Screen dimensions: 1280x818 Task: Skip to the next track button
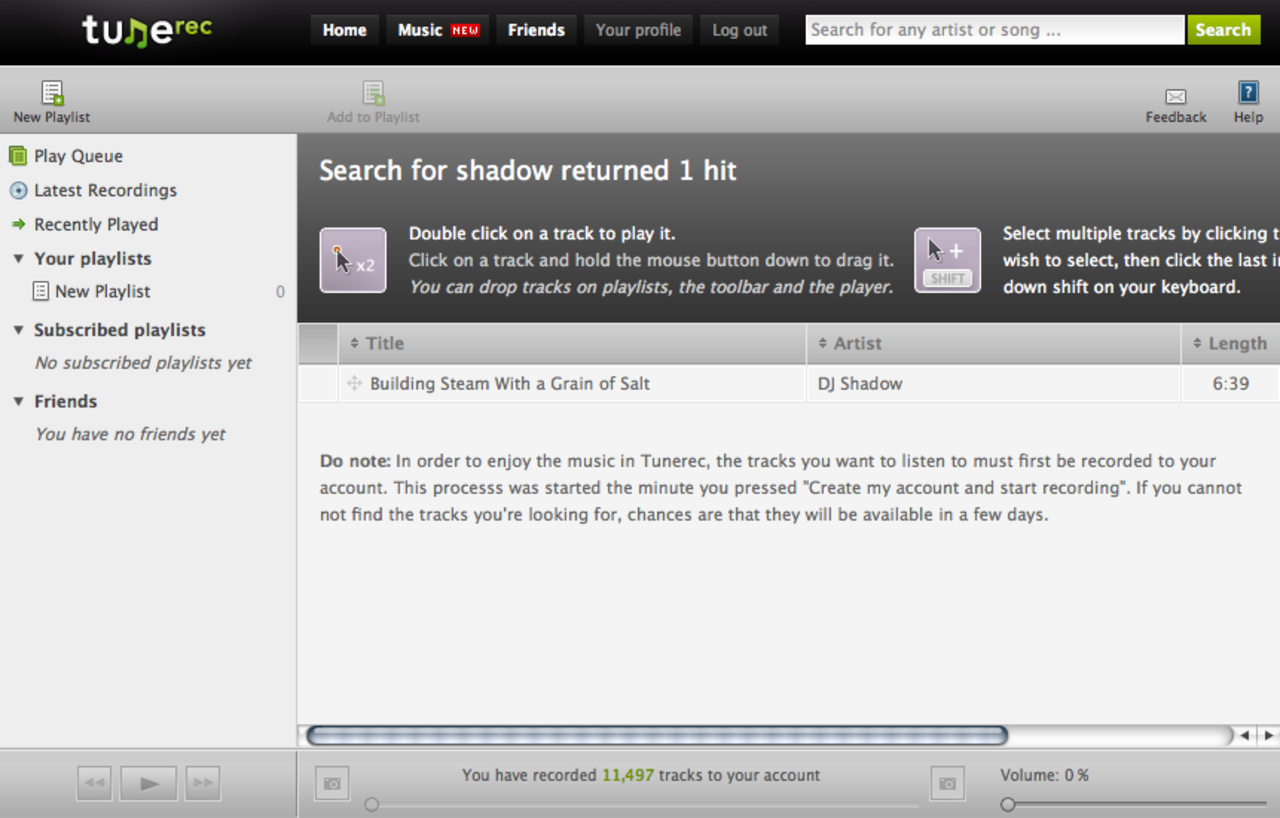[203, 783]
